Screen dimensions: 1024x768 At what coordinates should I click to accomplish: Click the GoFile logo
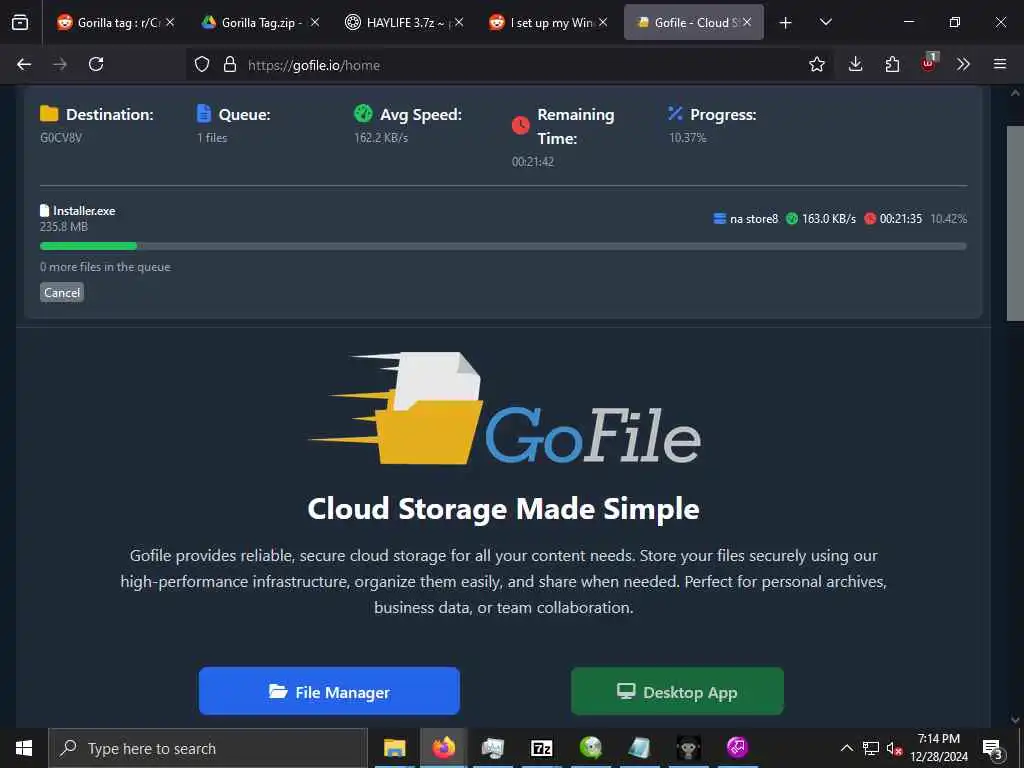pyautogui.click(x=504, y=409)
